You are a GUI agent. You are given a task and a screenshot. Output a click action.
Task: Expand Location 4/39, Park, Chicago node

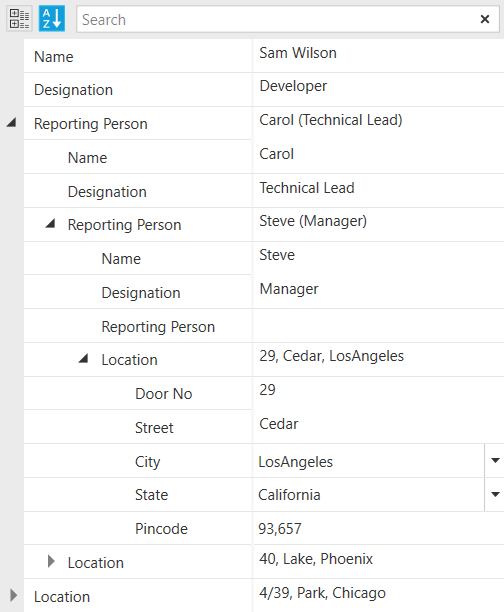(13, 596)
